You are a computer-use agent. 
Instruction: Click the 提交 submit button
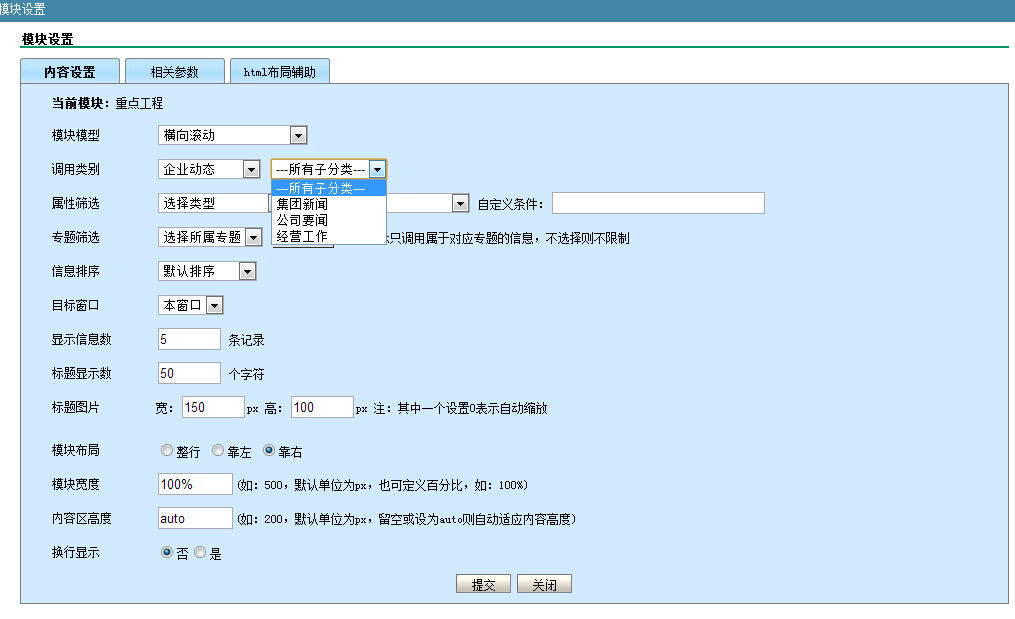[x=483, y=585]
